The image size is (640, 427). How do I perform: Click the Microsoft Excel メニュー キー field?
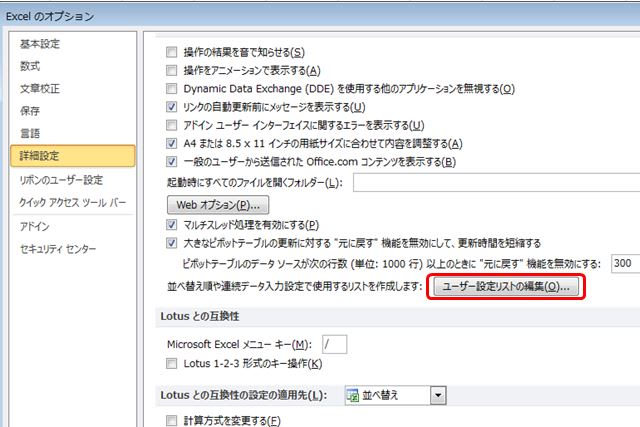point(334,344)
